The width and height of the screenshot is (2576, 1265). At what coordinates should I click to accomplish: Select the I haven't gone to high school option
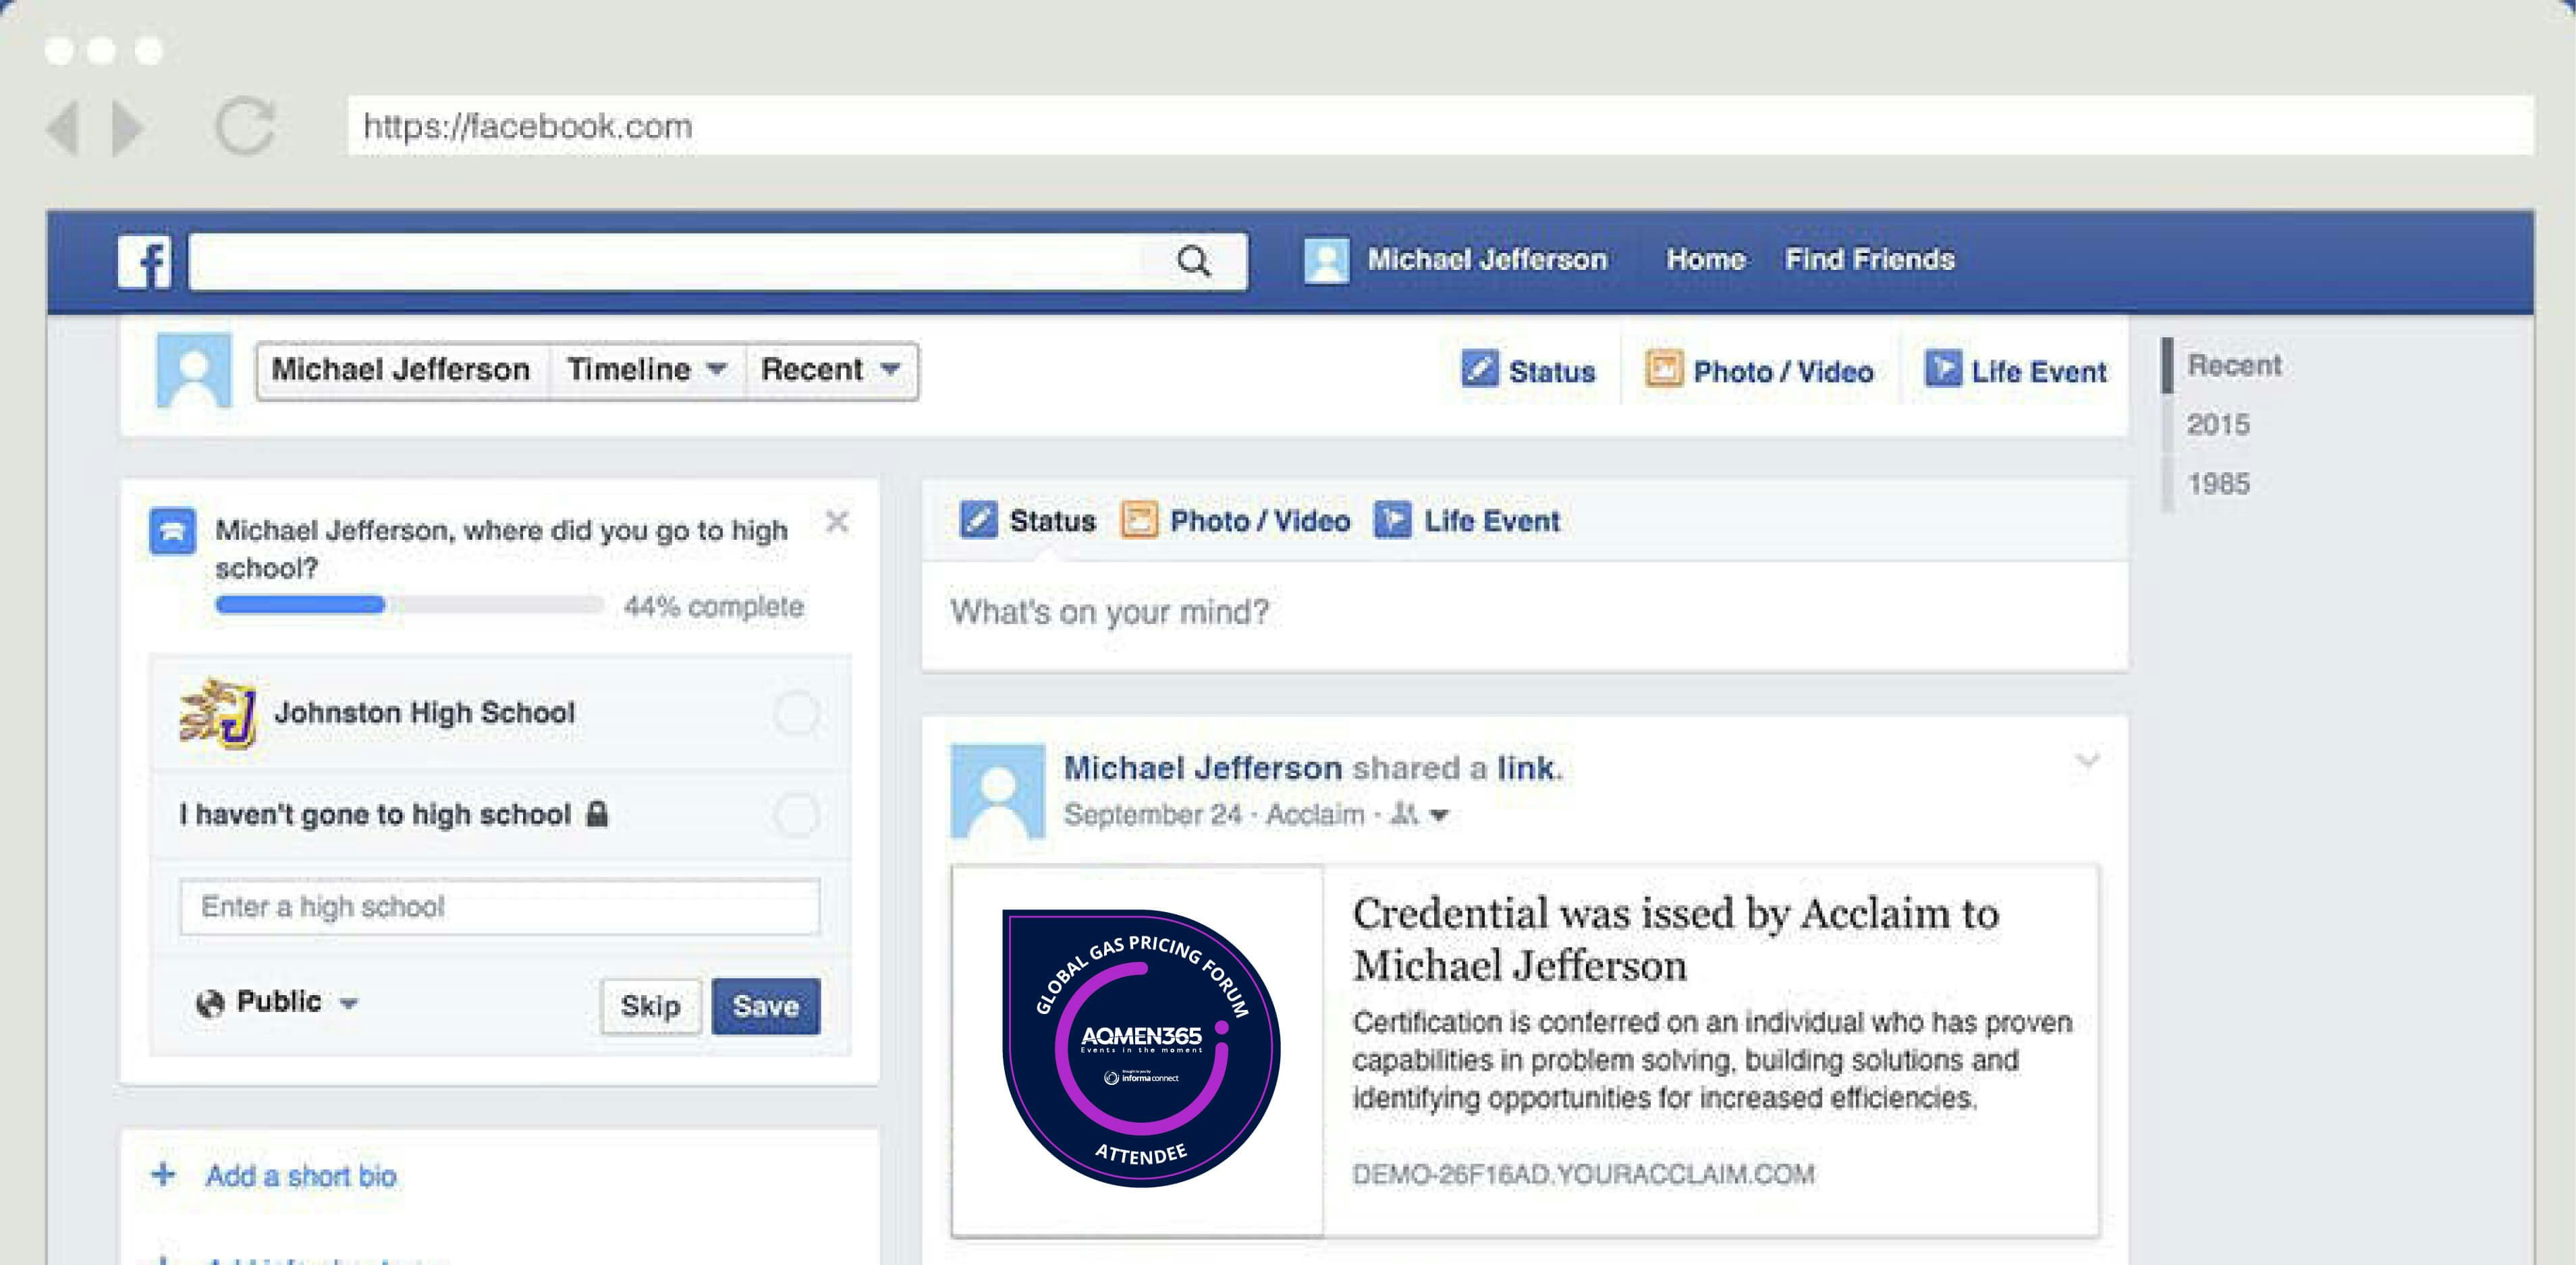coord(797,814)
